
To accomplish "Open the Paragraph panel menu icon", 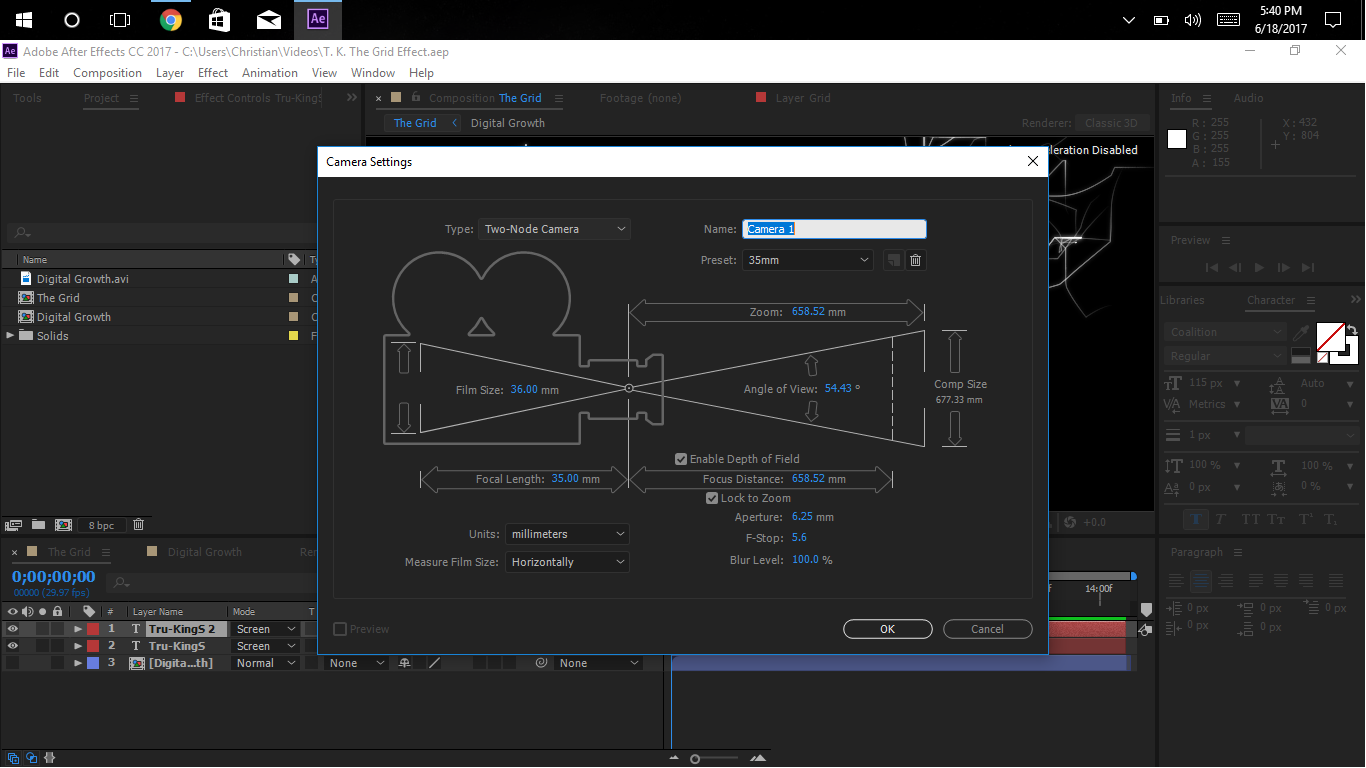I will (1238, 552).
